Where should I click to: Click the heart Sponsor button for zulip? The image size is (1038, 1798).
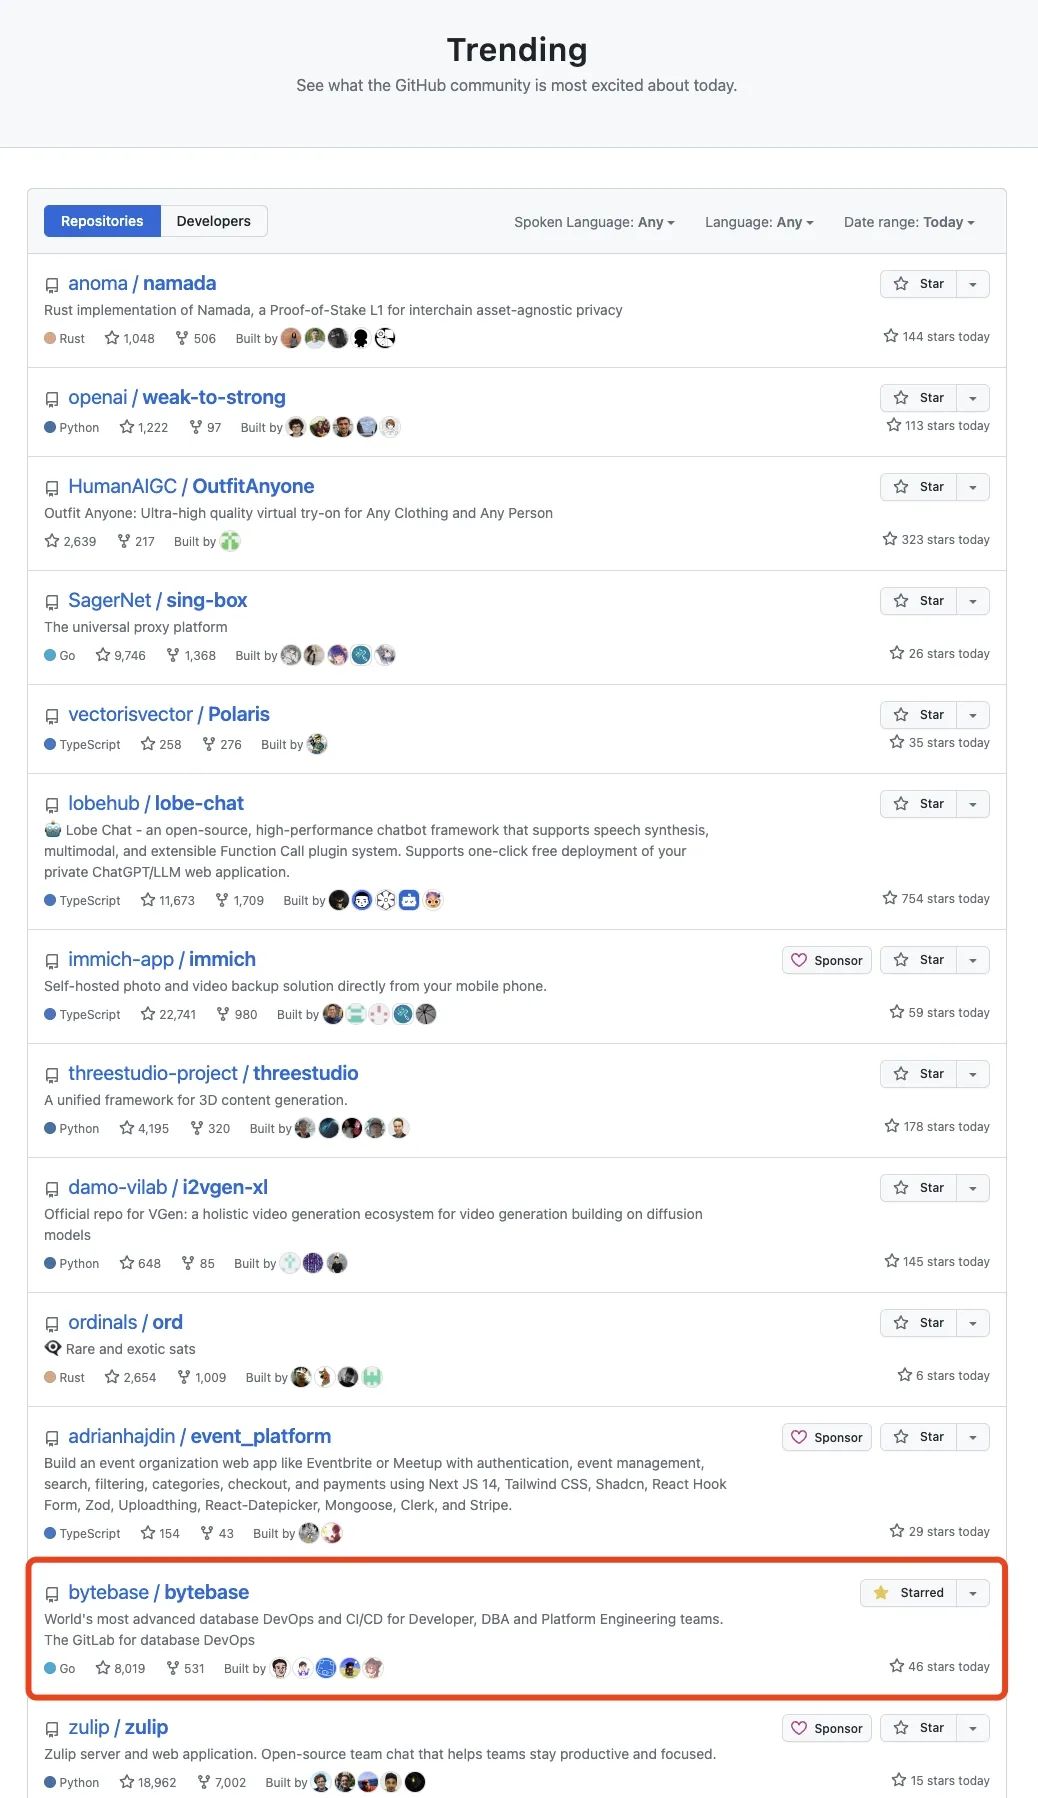[x=827, y=1728]
